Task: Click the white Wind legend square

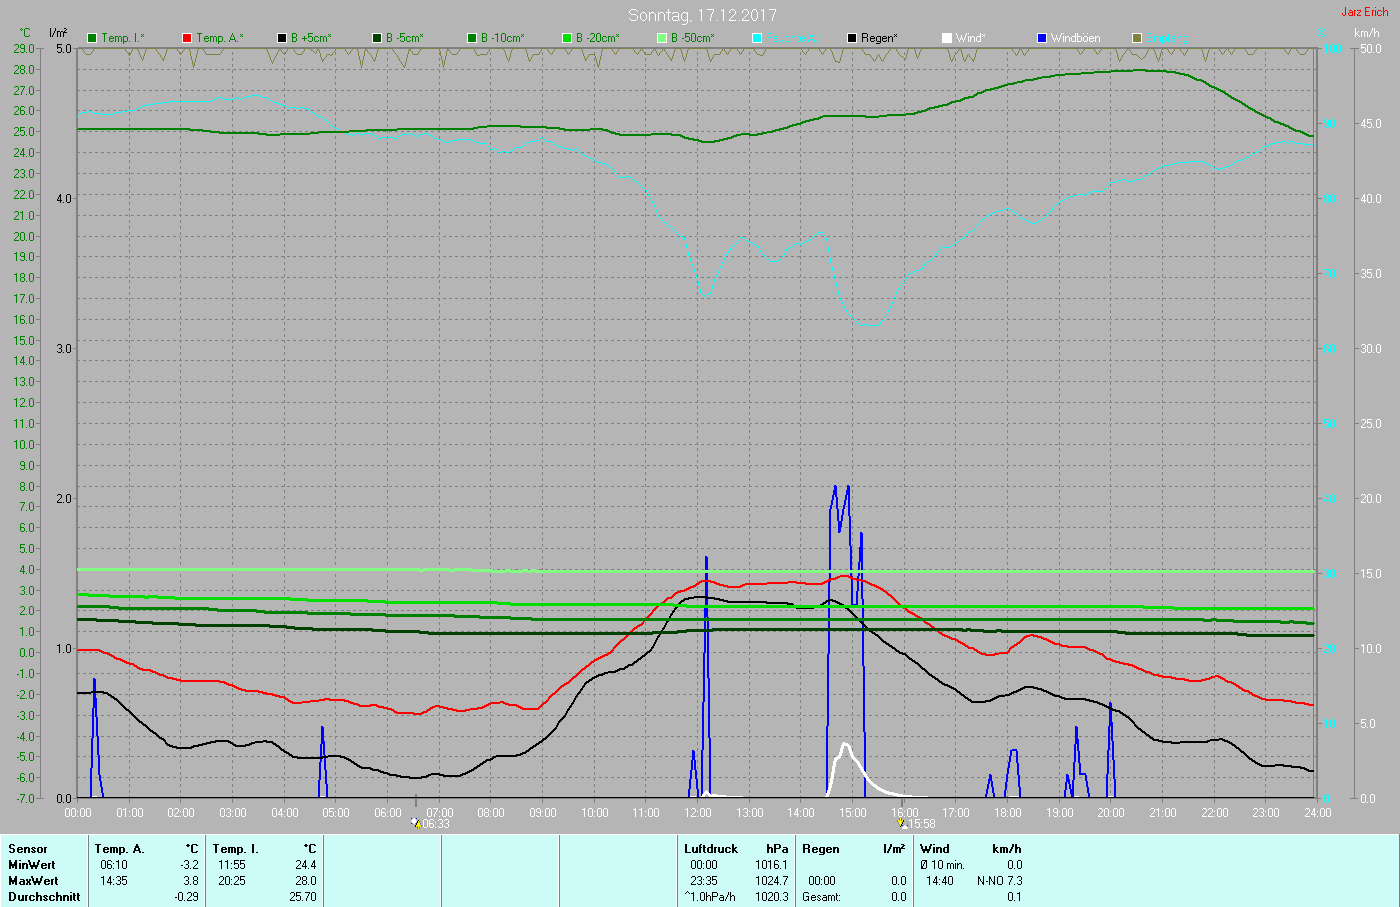Action: point(947,38)
